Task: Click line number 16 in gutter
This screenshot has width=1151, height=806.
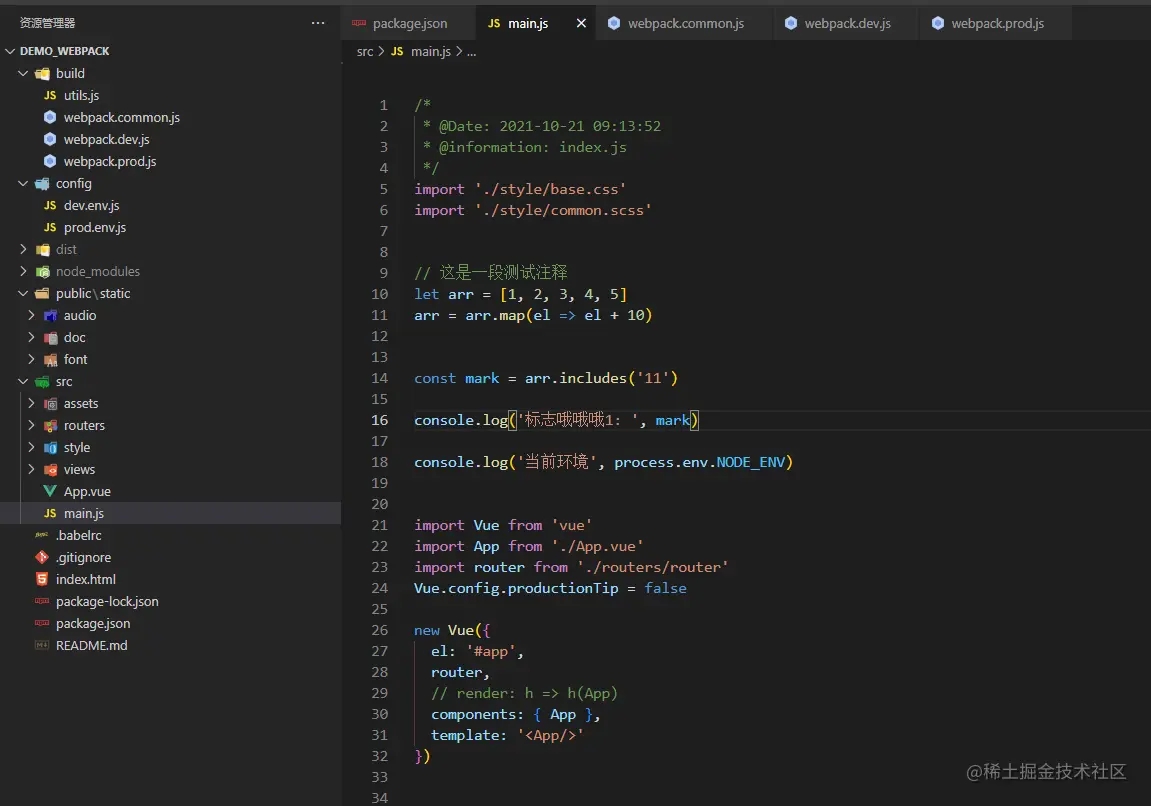Action: coord(380,420)
